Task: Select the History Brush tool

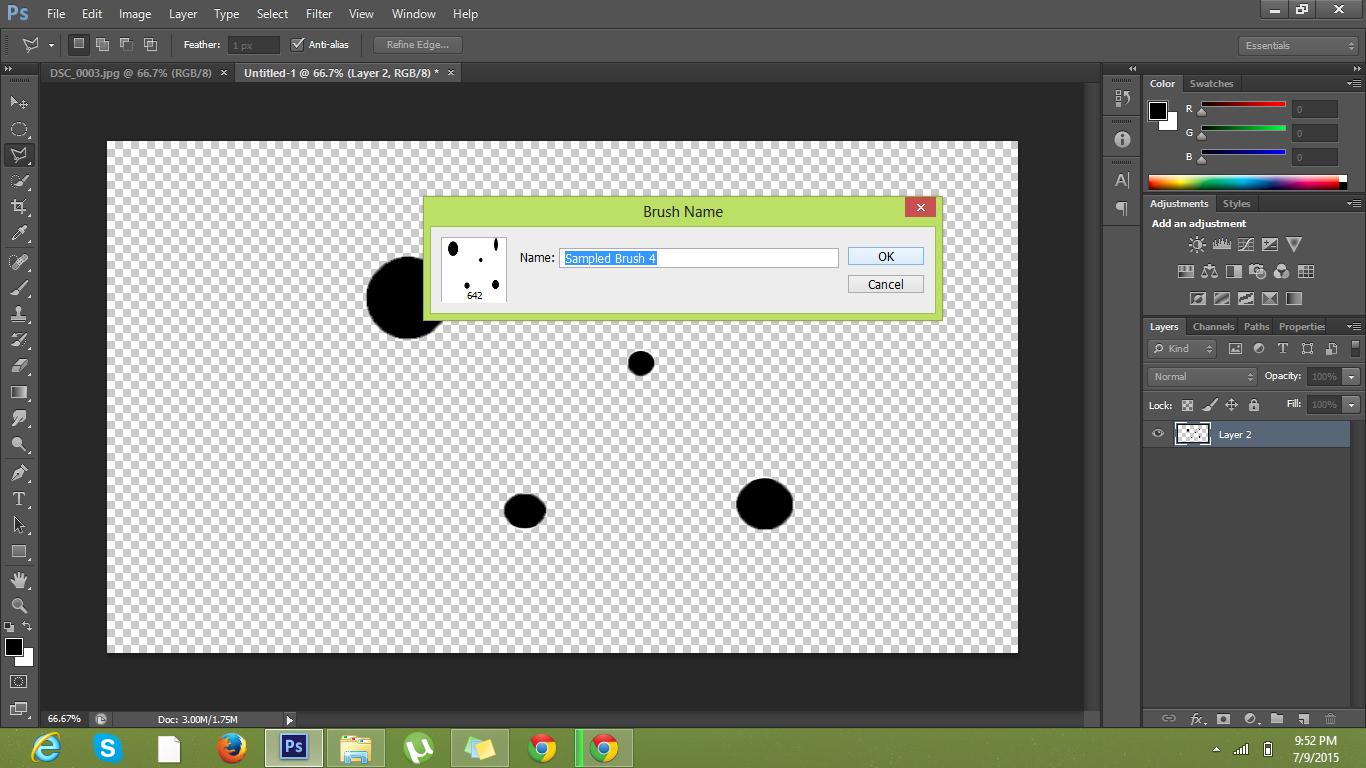Action: (19, 340)
